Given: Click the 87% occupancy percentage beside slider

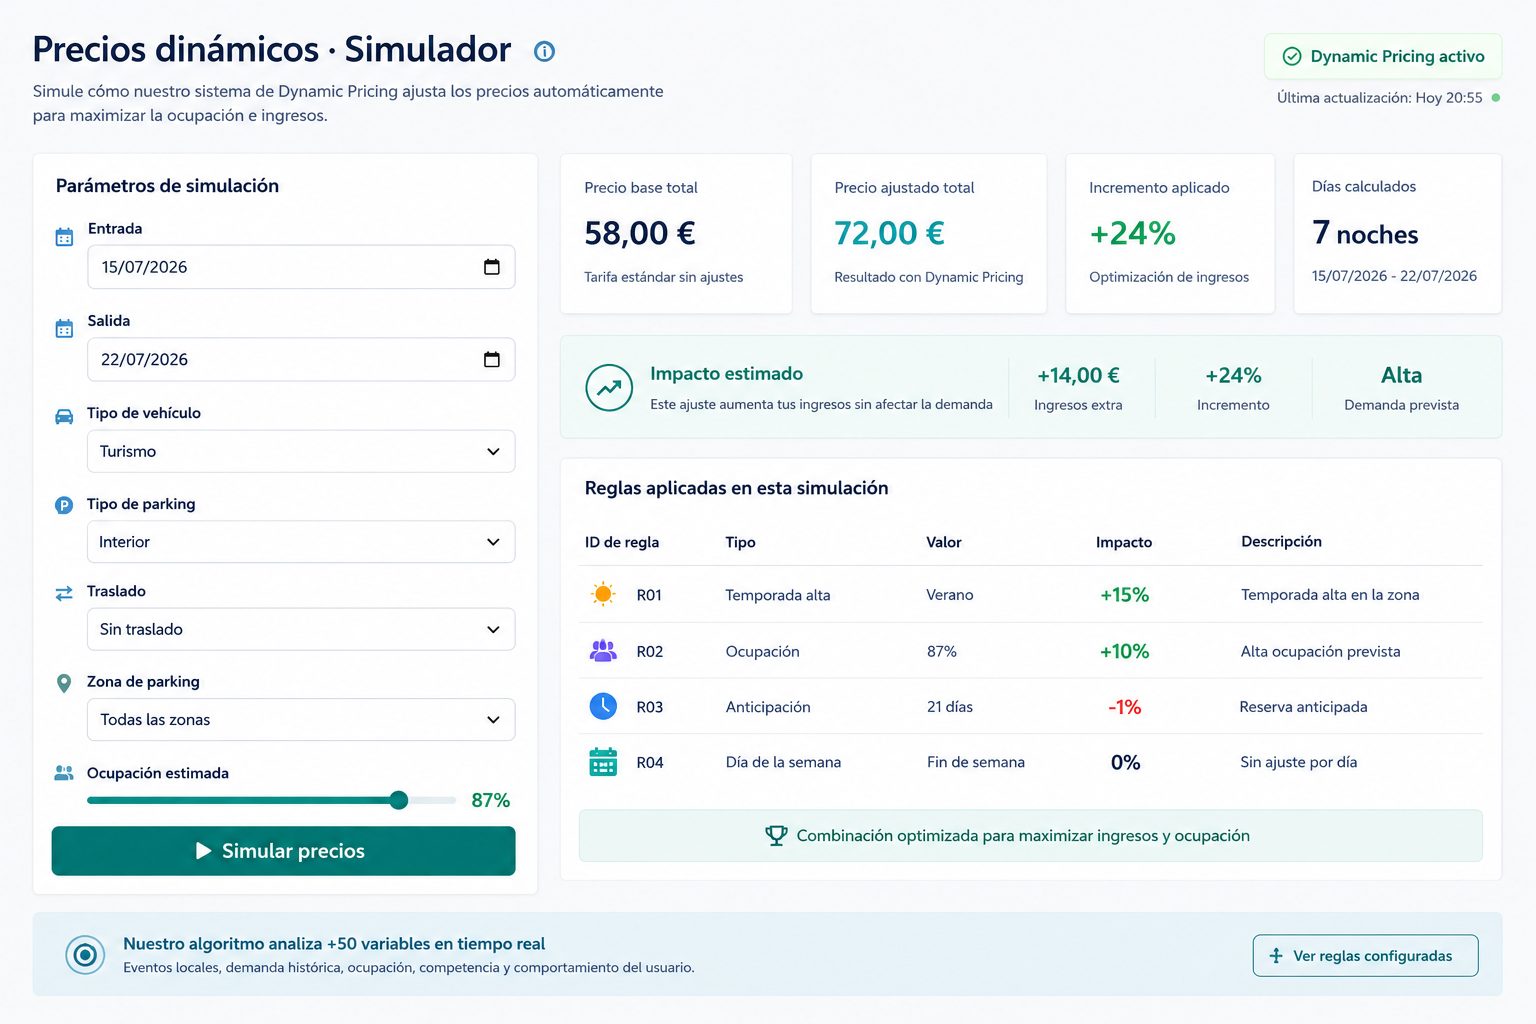Looking at the screenshot, I should pyautogui.click(x=491, y=800).
